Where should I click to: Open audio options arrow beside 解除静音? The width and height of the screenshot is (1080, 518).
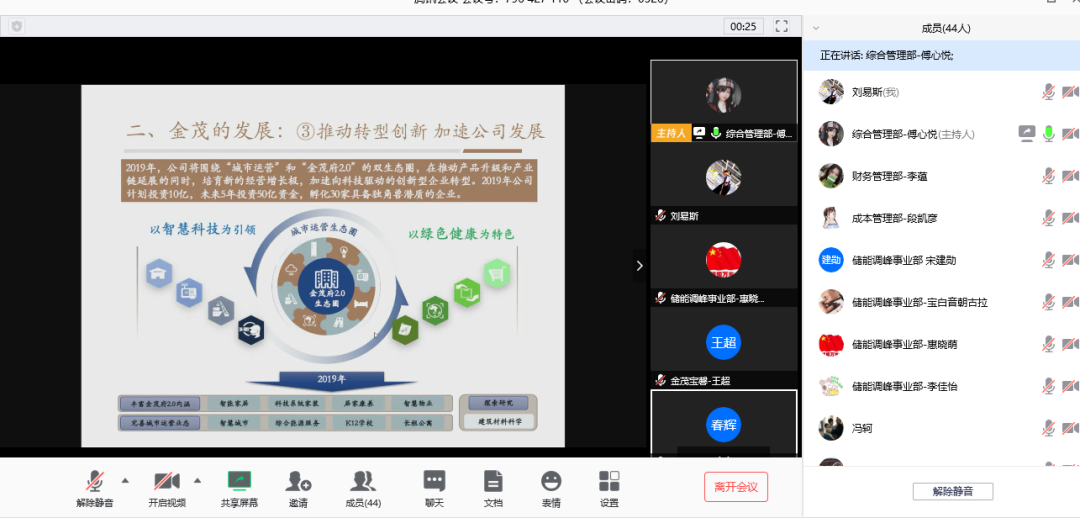(x=125, y=480)
